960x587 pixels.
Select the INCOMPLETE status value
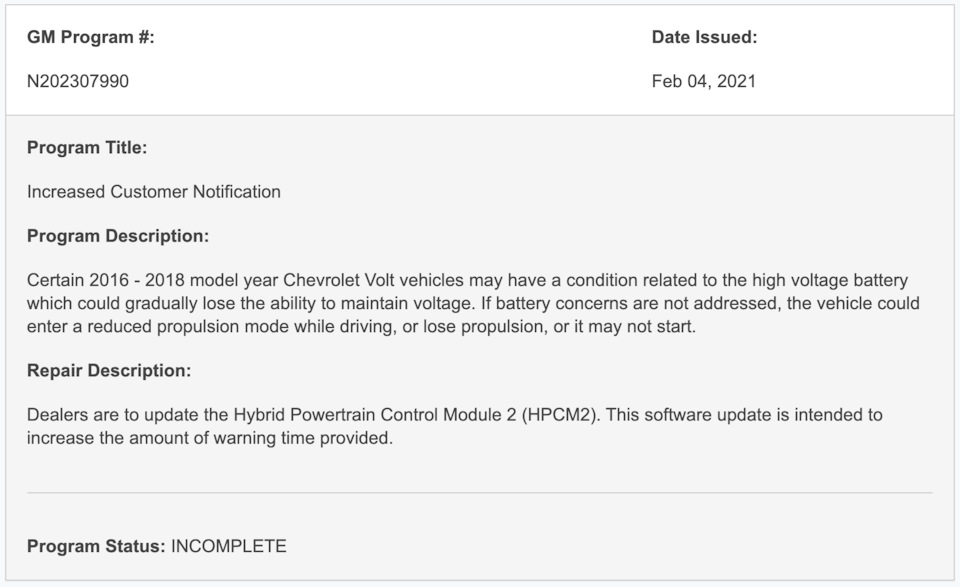[x=228, y=546]
